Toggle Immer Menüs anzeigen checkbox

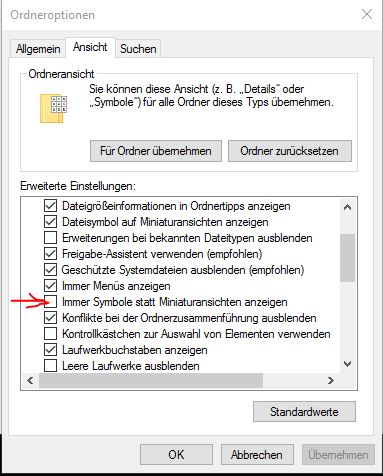[50, 286]
